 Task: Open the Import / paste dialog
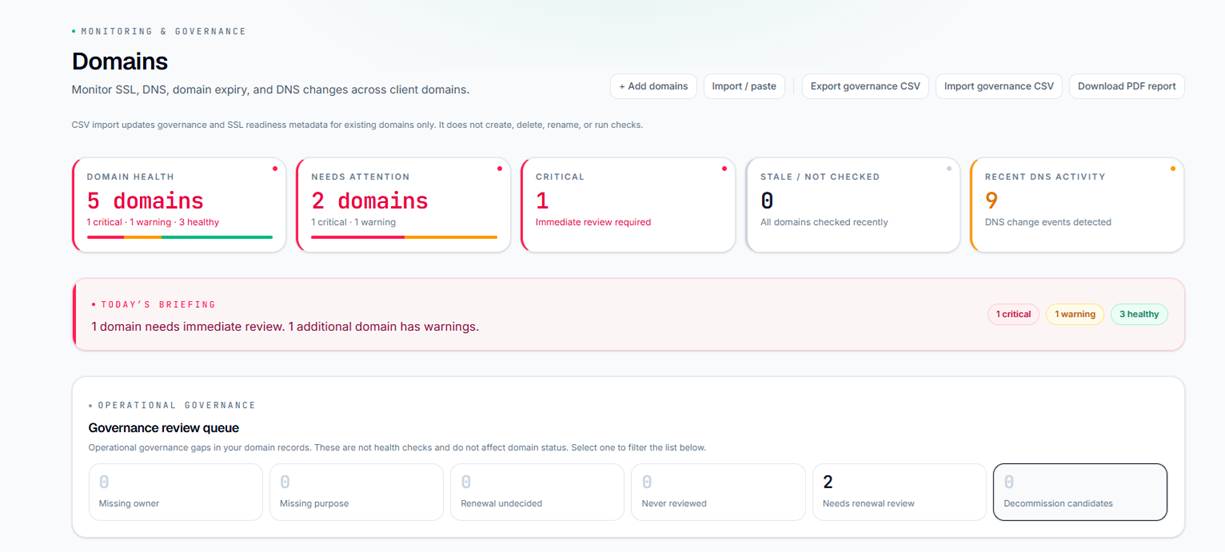744,86
